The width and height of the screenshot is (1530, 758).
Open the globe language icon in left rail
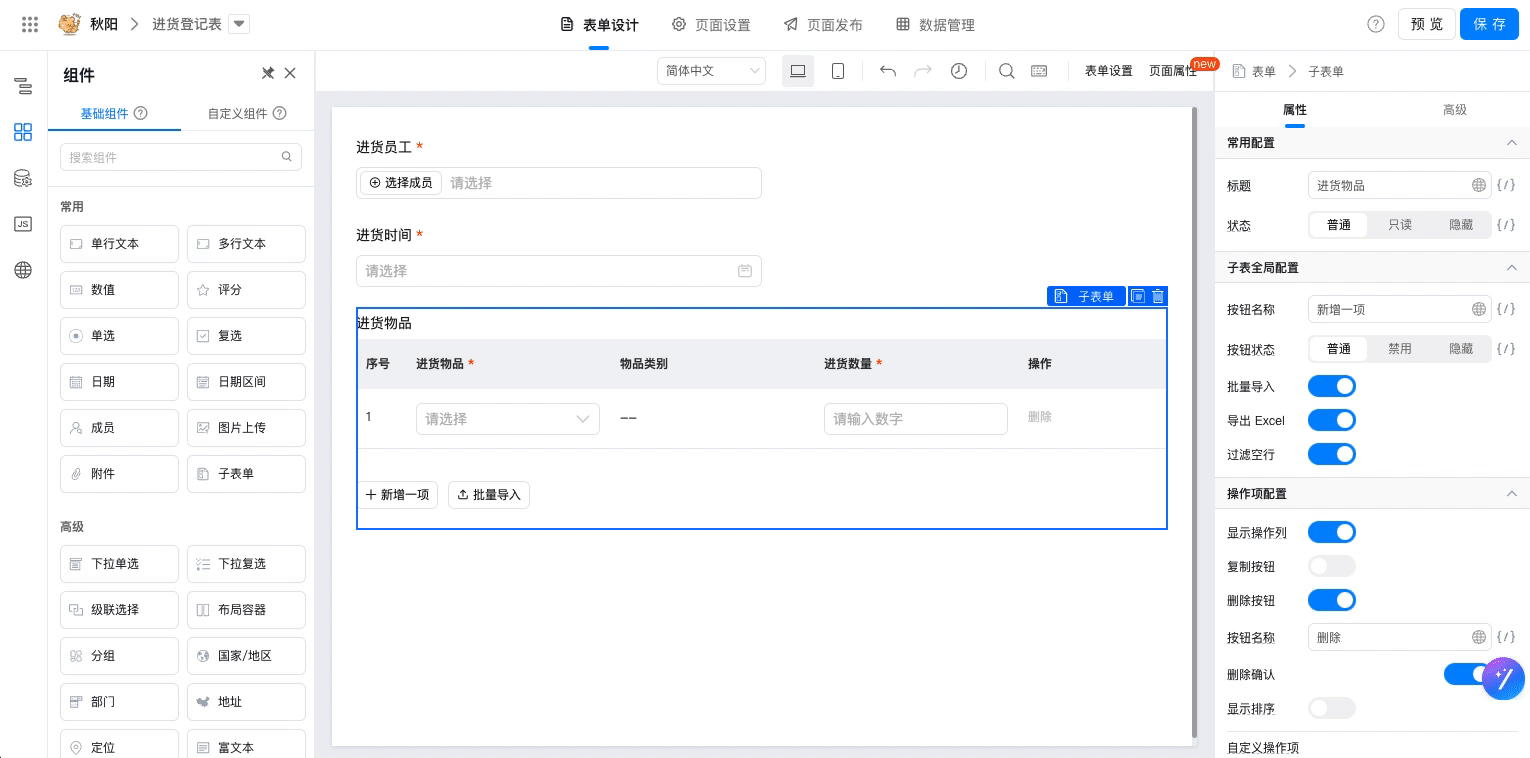[x=23, y=270]
